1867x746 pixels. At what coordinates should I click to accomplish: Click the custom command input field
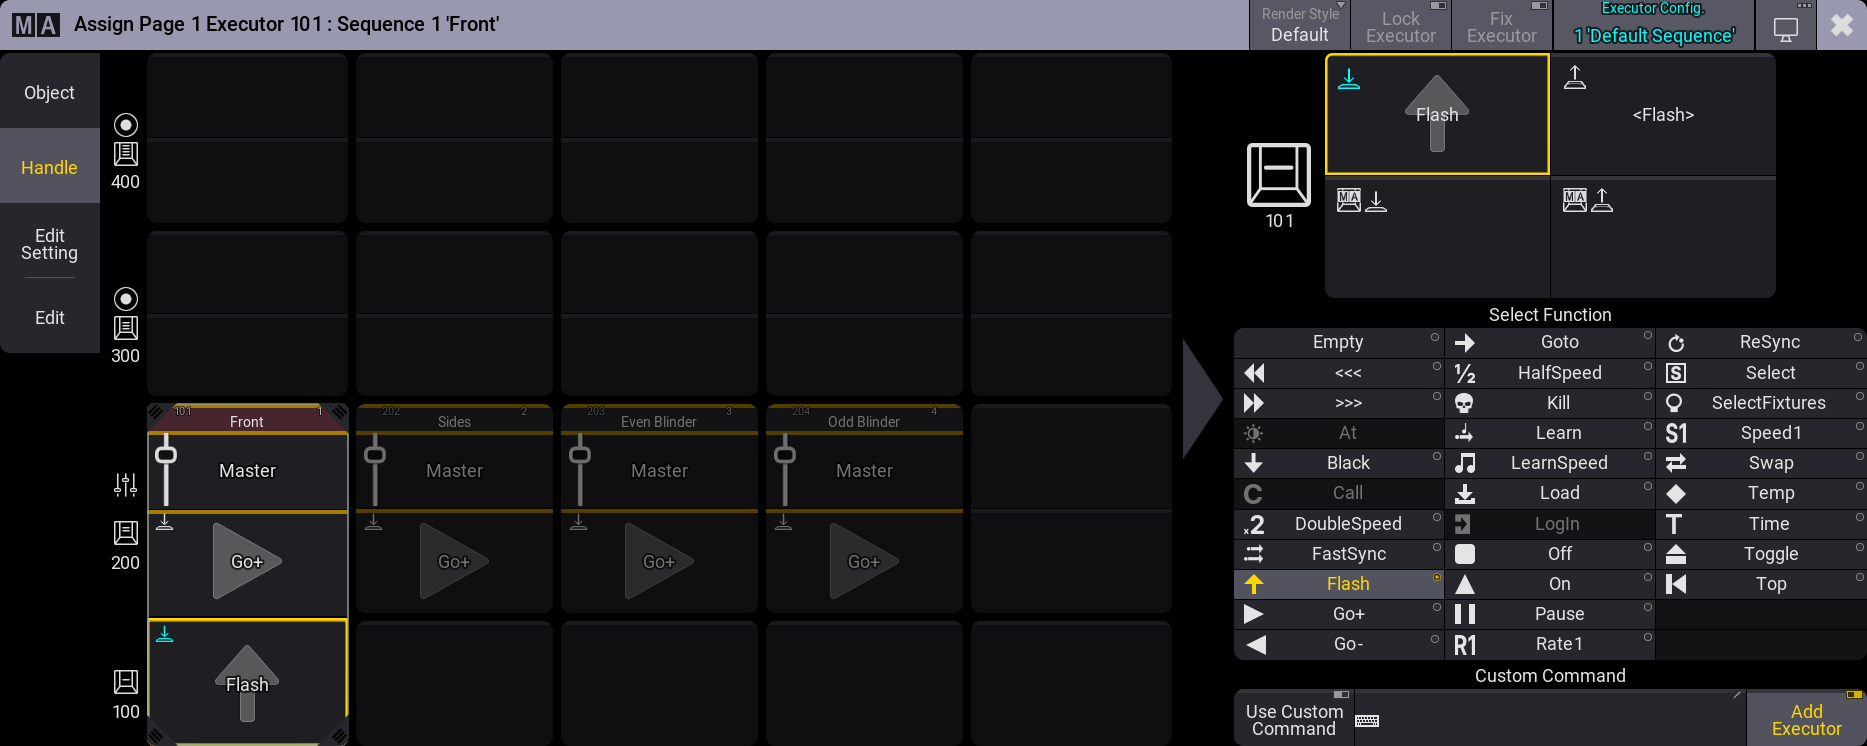click(x=1550, y=720)
